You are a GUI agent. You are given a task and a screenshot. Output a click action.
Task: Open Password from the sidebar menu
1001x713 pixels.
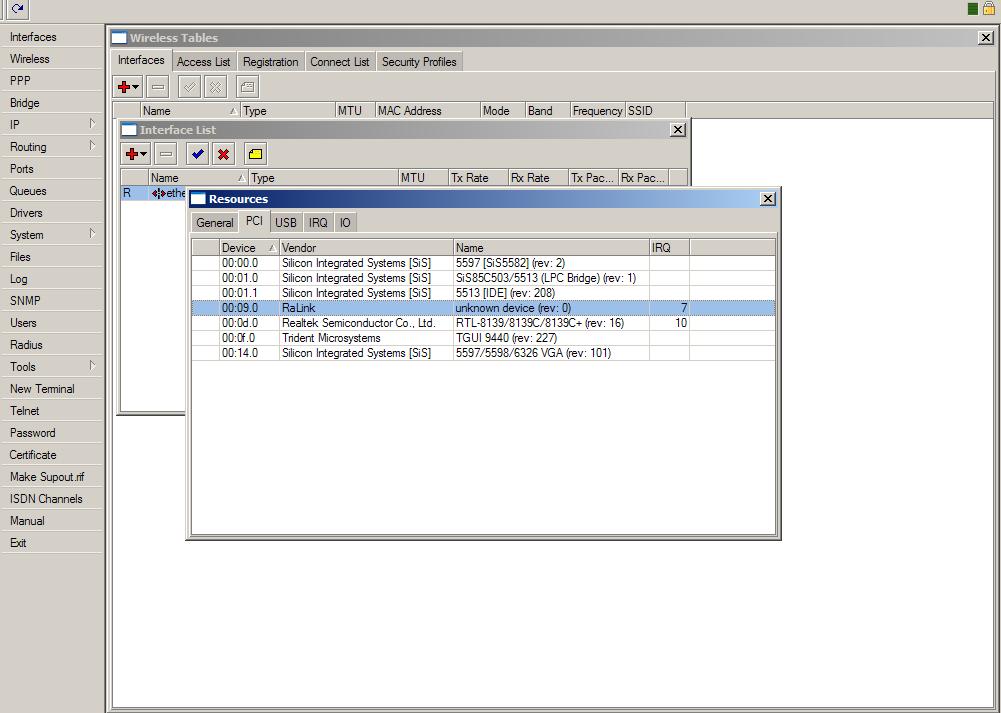click(x=51, y=433)
